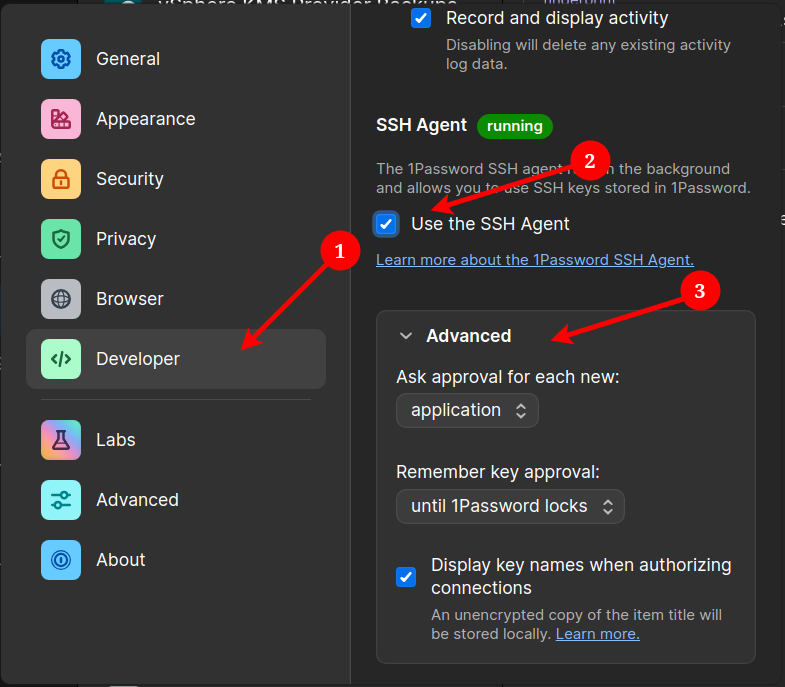Image resolution: width=785 pixels, height=687 pixels.
Task: Click the About 1Password logo icon
Action: tap(61, 560)
